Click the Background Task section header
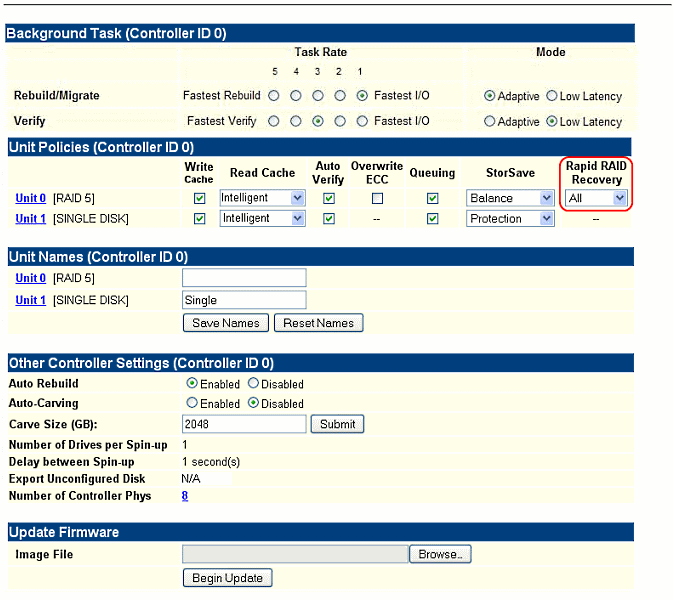673x600 pixels. coord(320,33)
